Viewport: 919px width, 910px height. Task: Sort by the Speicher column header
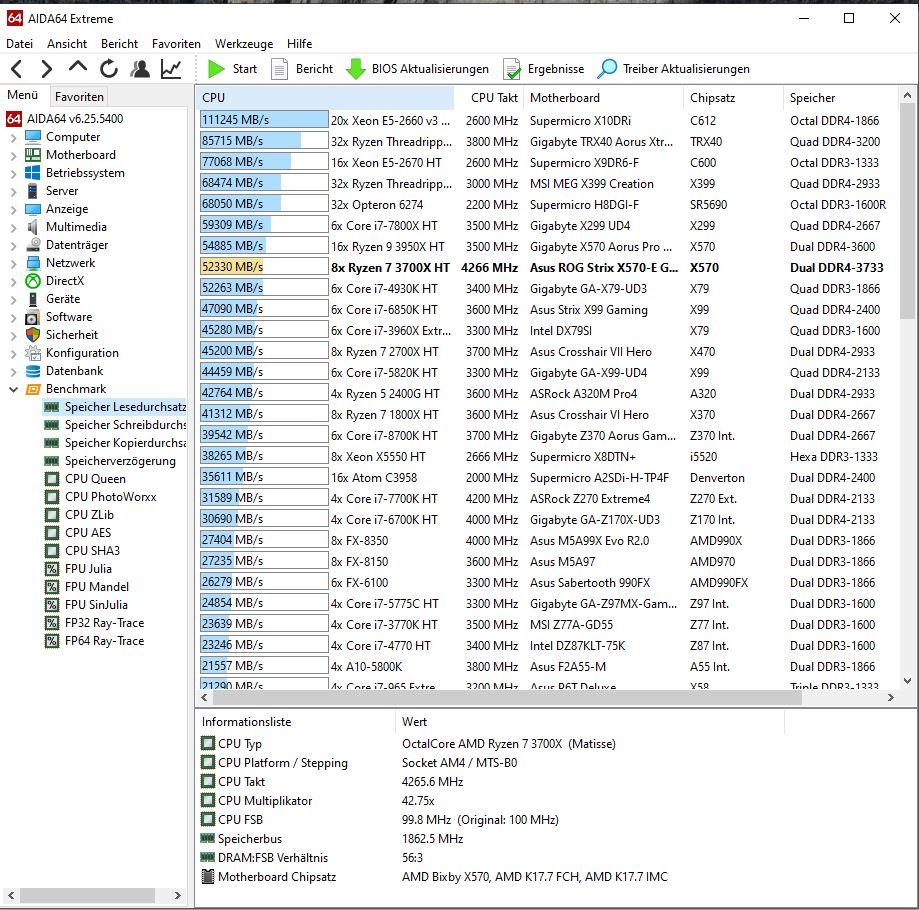[x=840, y=98]
